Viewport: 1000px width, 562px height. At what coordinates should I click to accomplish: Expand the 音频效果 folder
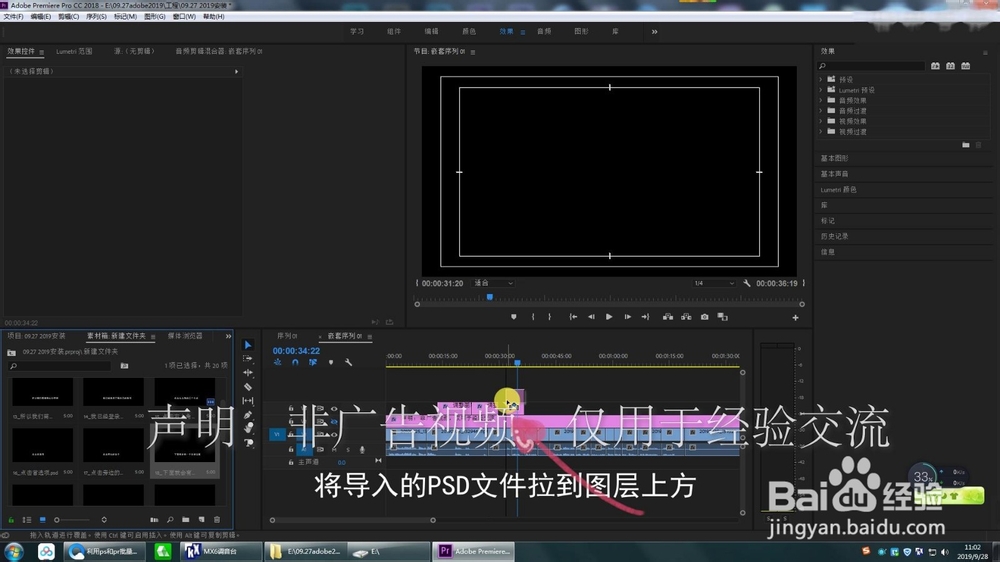(x=821, y=100)
